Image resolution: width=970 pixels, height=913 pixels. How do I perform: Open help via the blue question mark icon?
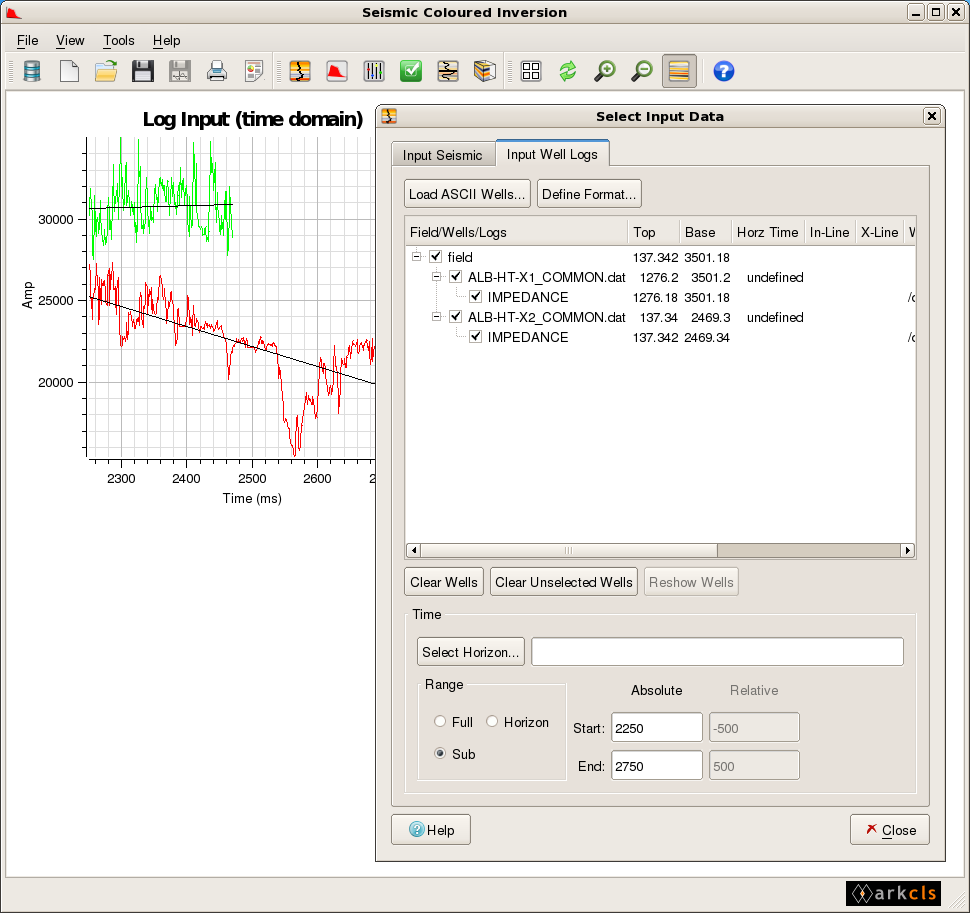pyautogui.click(x=724, y=71)
